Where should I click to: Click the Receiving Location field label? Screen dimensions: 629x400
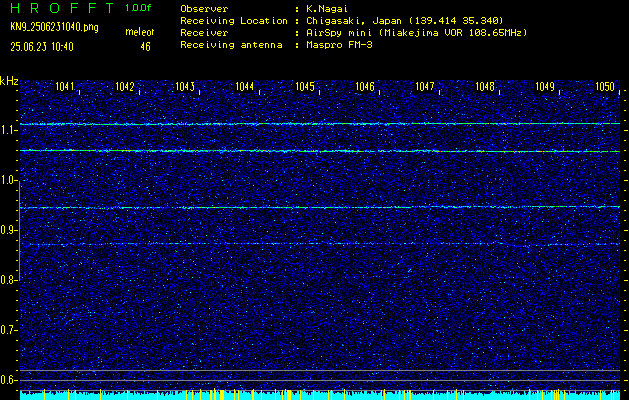234,20
